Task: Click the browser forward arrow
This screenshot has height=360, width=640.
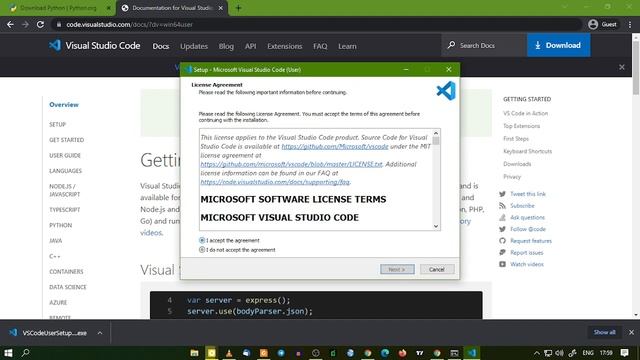Action: pos(25,24)
